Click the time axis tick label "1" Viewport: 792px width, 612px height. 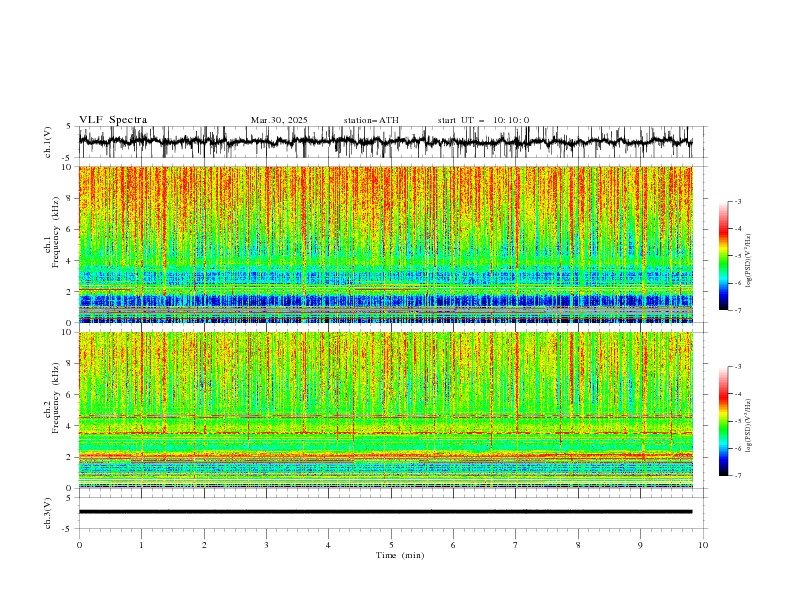coord(141,545)
